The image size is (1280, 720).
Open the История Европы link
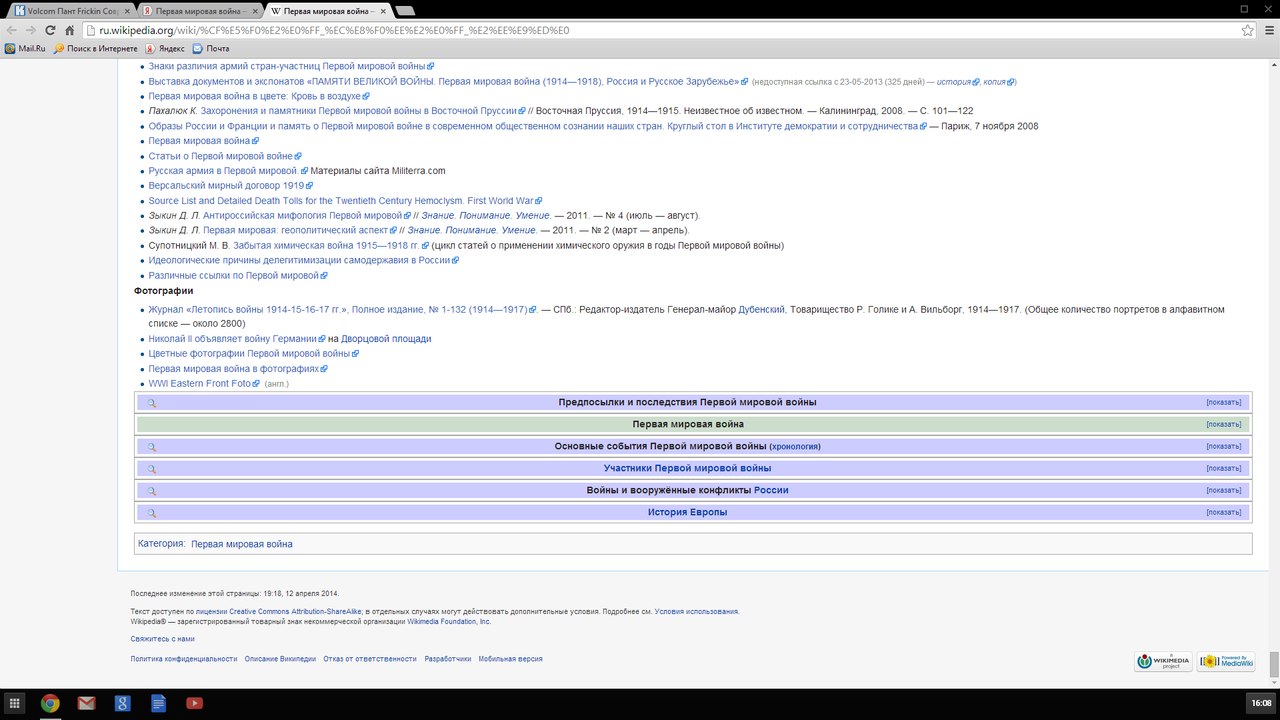687,513
